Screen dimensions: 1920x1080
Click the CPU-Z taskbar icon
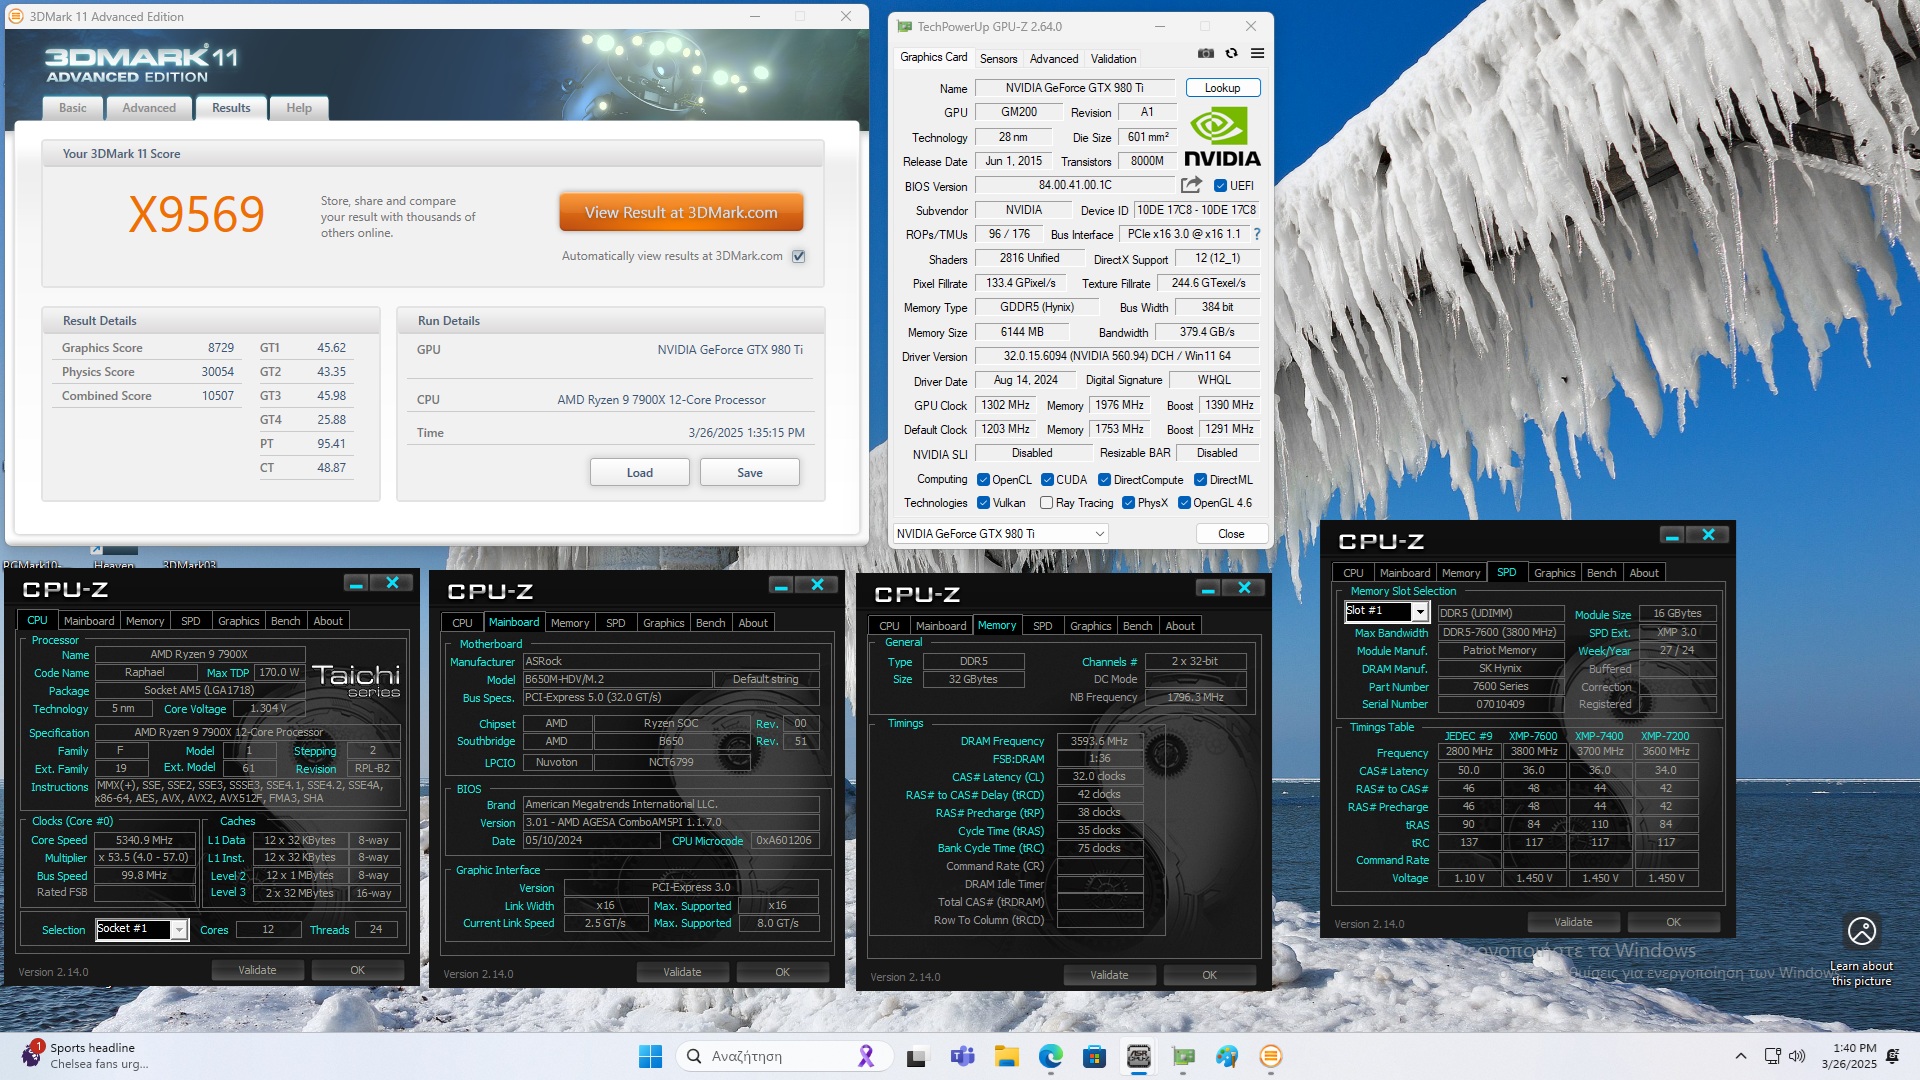(x=1138, y=1056)
